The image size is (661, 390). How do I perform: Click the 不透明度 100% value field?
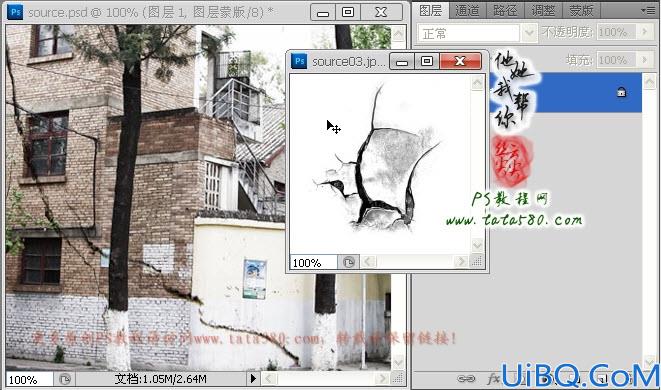point(616,32)
